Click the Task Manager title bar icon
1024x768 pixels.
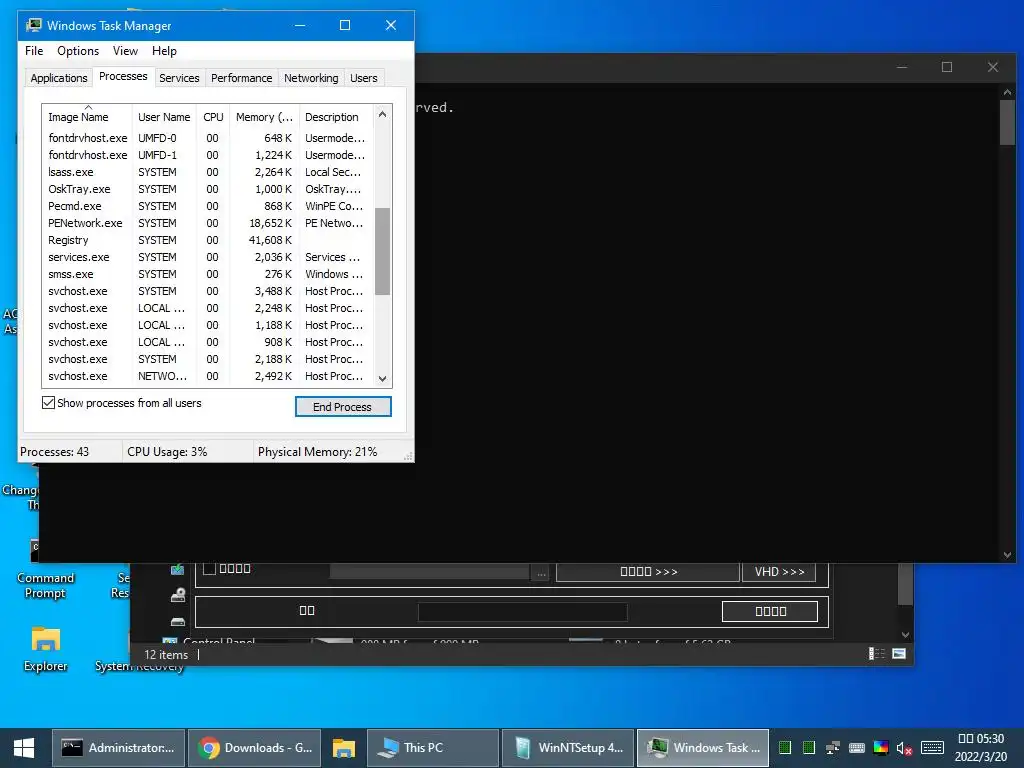point(34,25)
